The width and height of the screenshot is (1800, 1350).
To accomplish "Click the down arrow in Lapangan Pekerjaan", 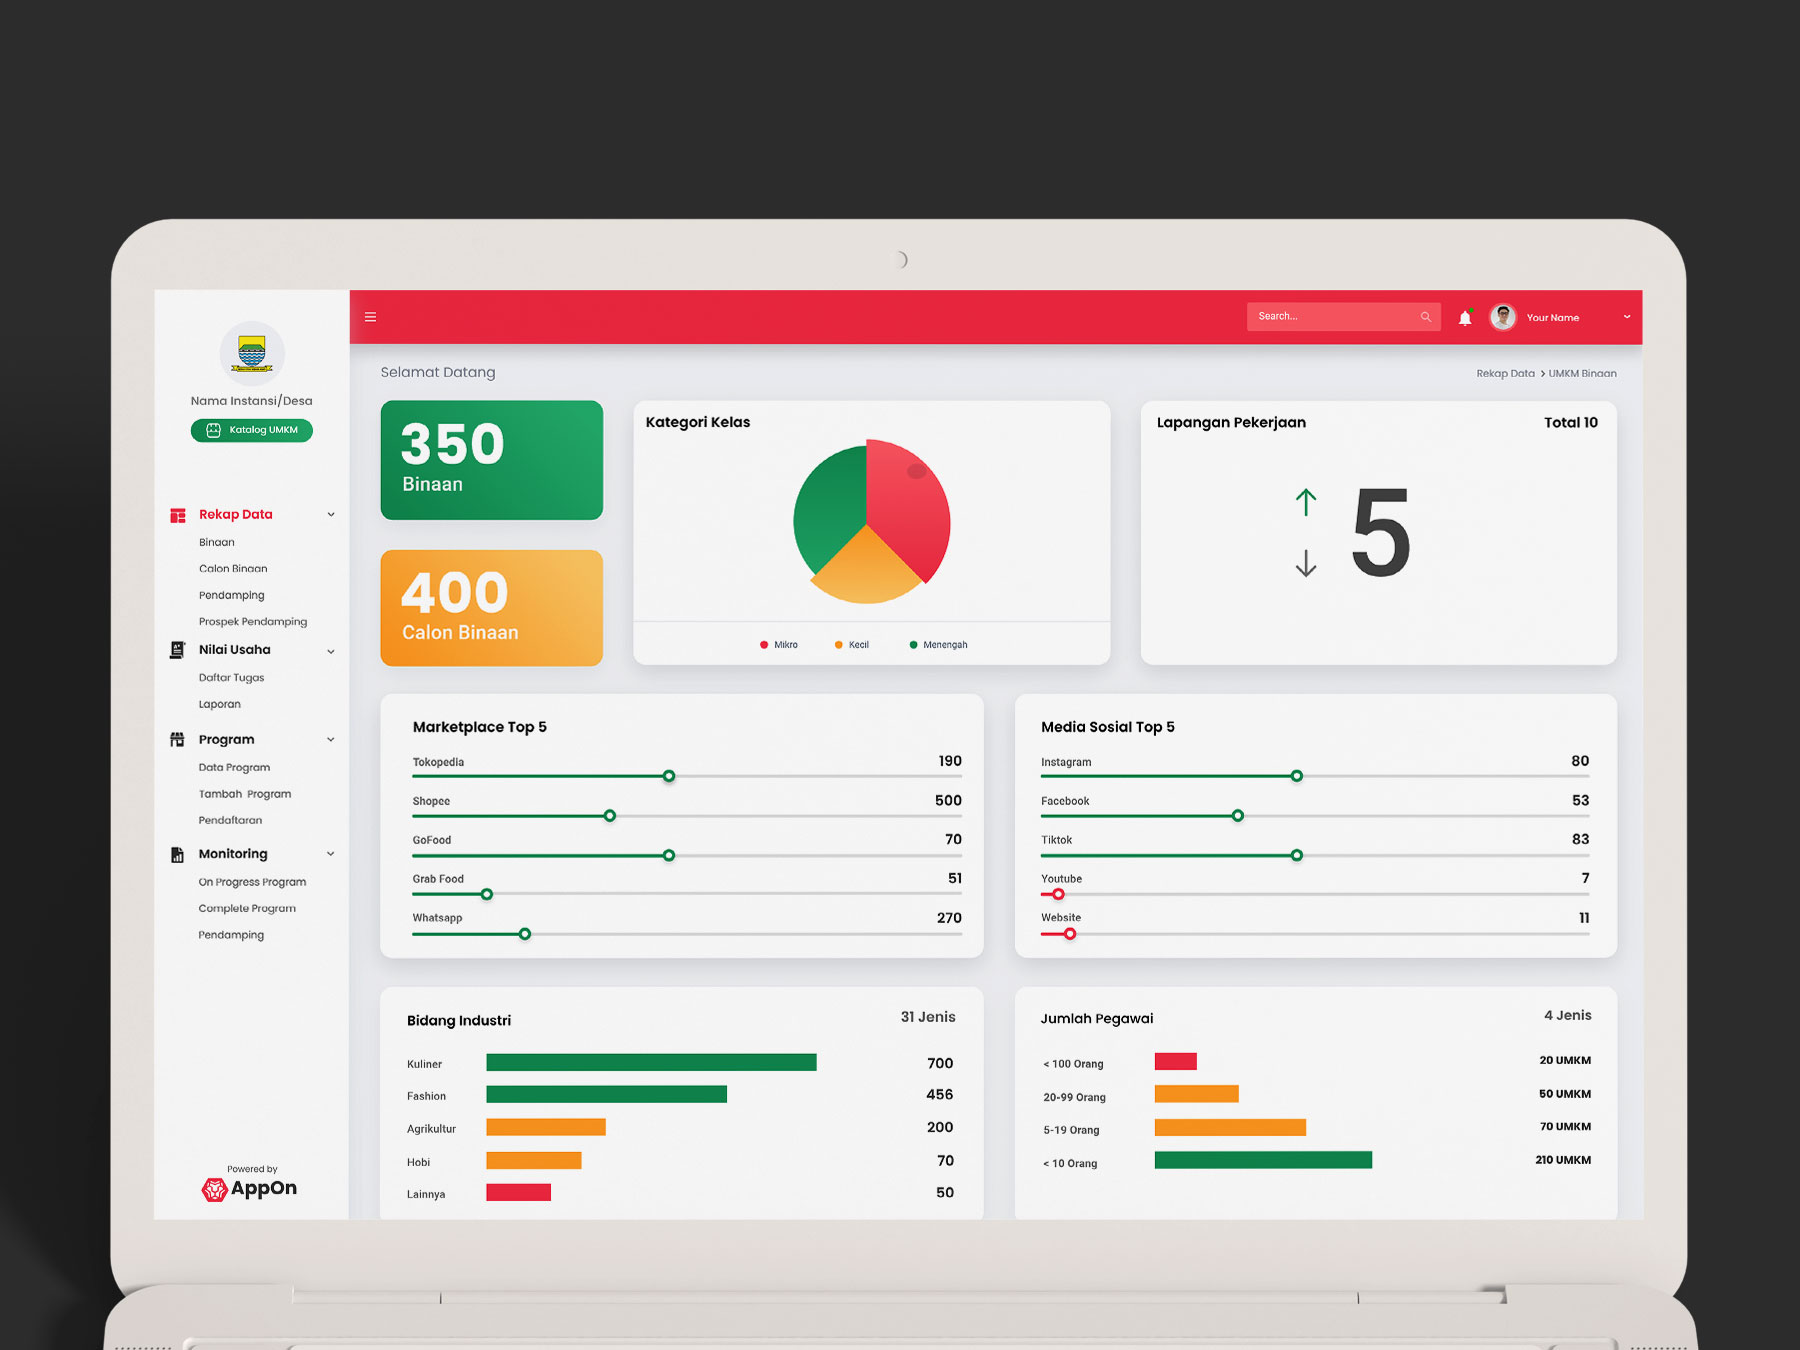I will pos(1305,563).
